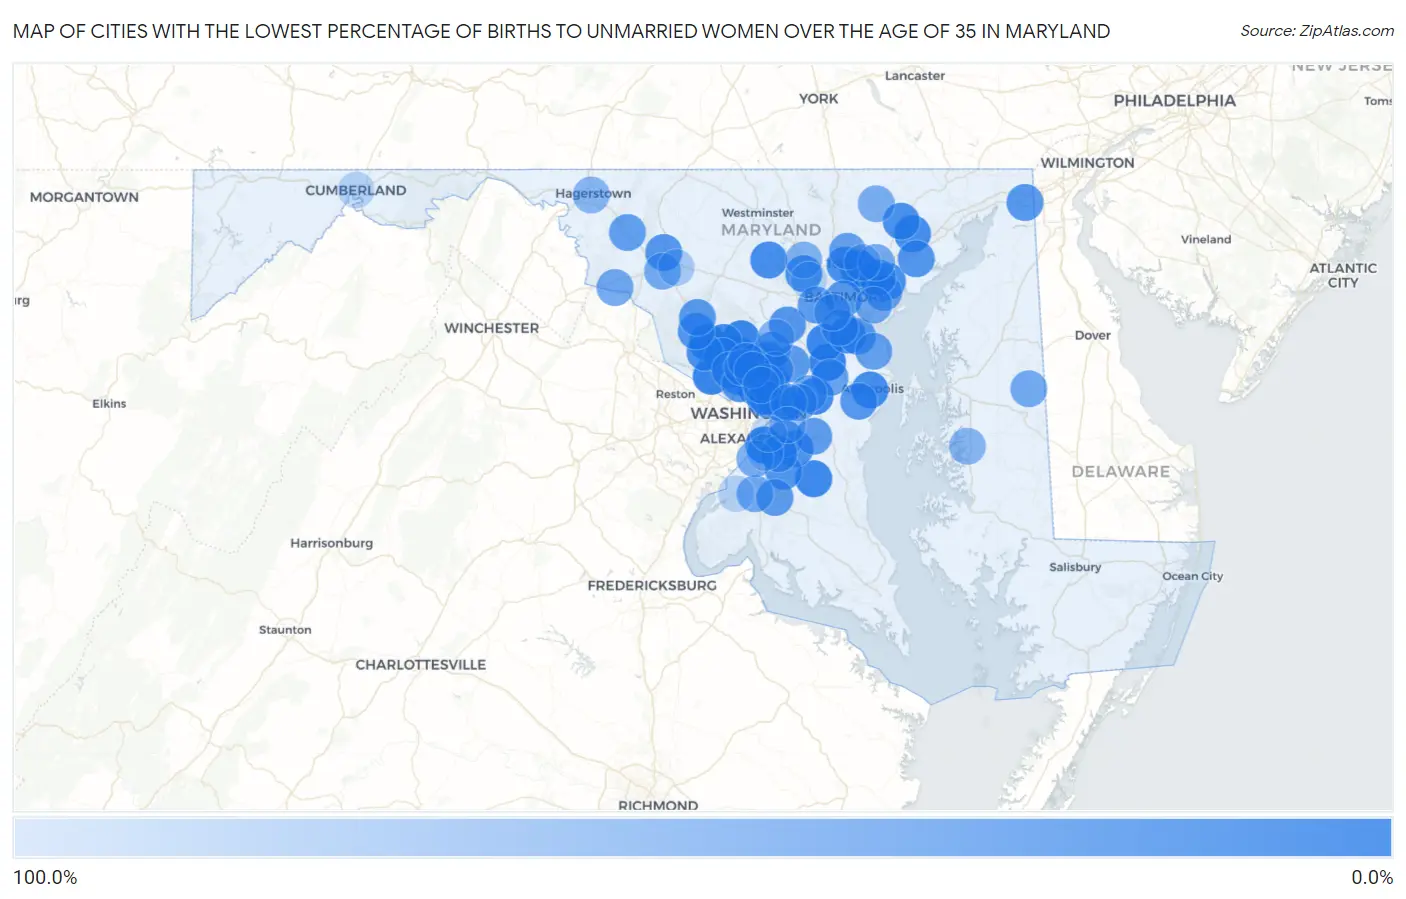Click the FREDERICKSBURG city label
The width and height of the screenshot is (1406, 899).
652,585
